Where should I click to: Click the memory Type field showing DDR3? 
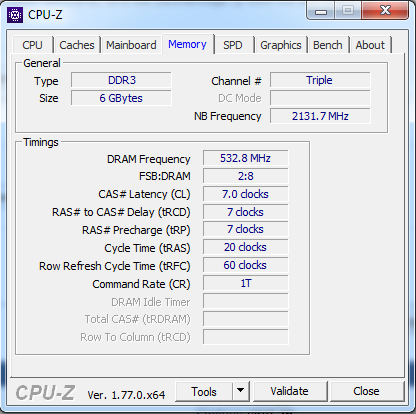pyautogui.click(x=121, y=80)
